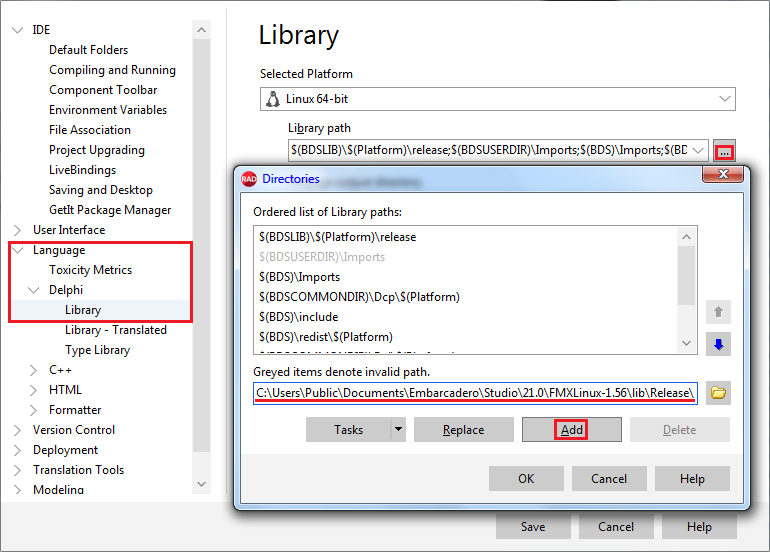This screenshot has height=552, width=770.
Task: Select Project Upgrading option
Action: (97, 150)
